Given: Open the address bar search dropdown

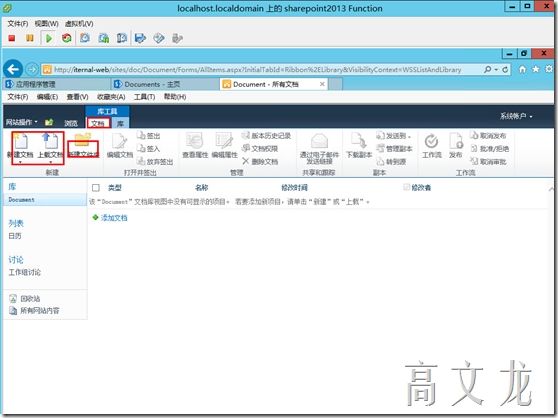Looking at the screenshot, I should [496, 70].
